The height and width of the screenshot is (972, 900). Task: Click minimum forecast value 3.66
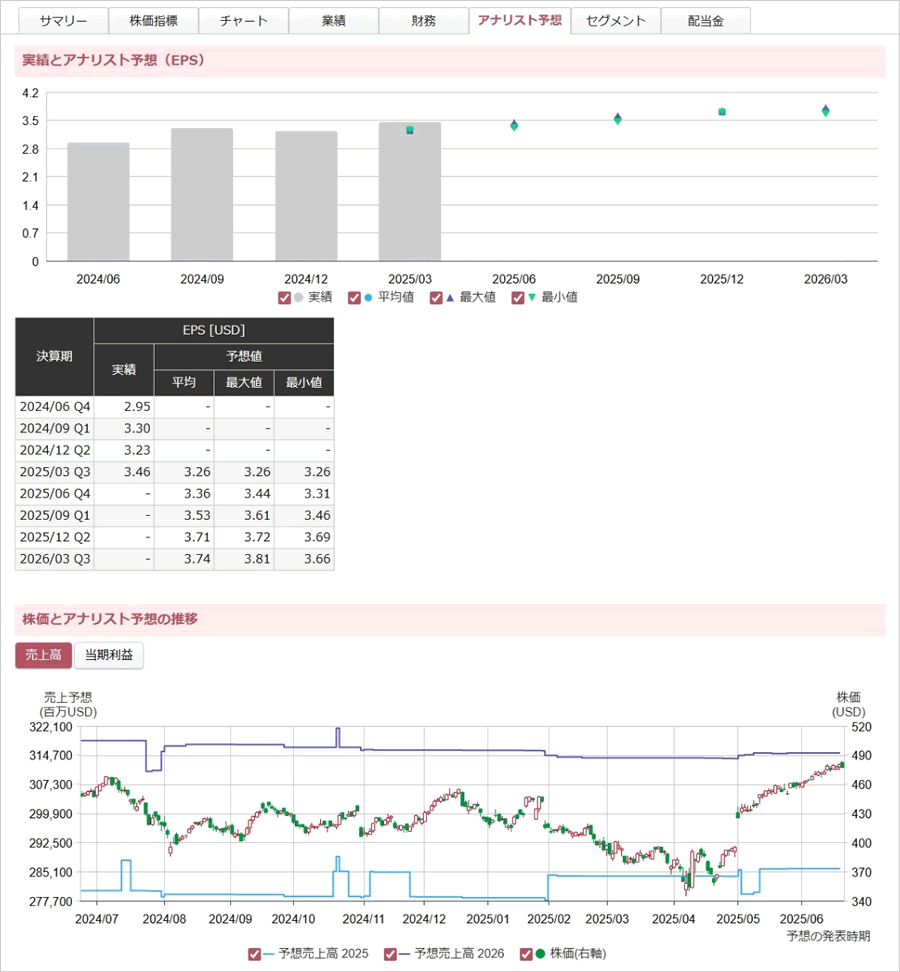click(317, 559)
